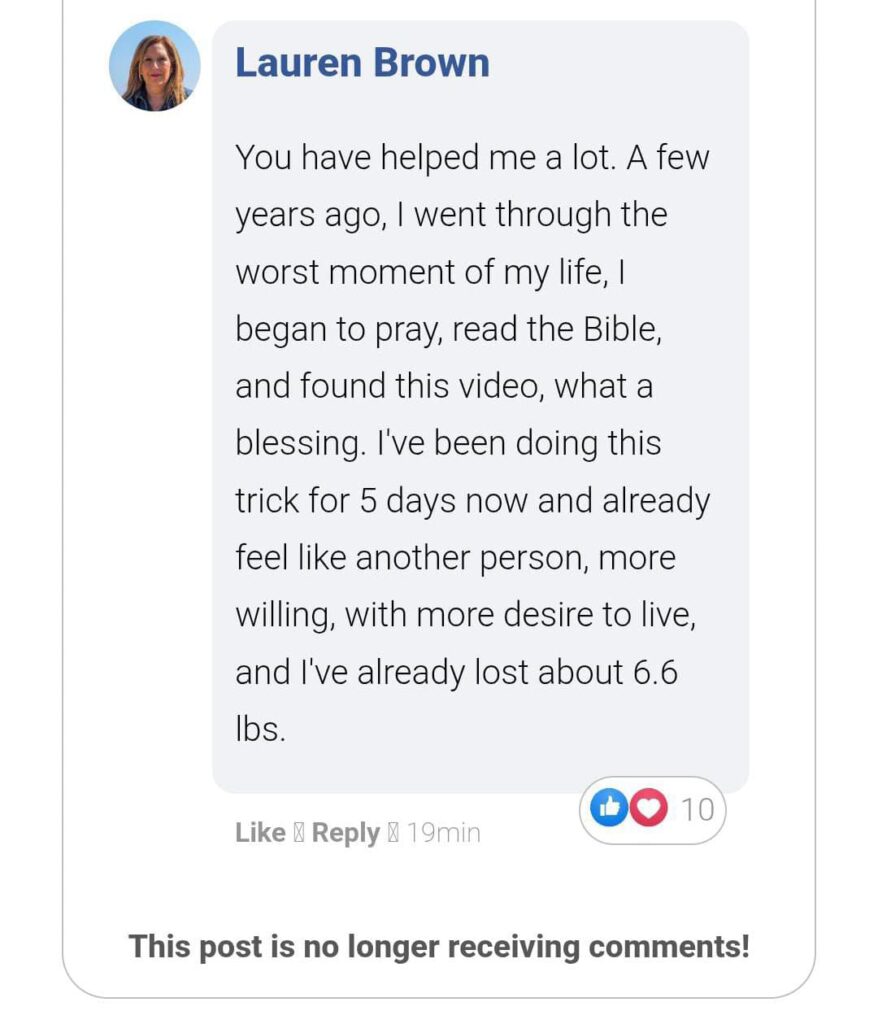Image resolution: width=878 pixels, height=1024 pixels.
Task: Click the word 'Bible' in the comment
Action: pos(622,331)
